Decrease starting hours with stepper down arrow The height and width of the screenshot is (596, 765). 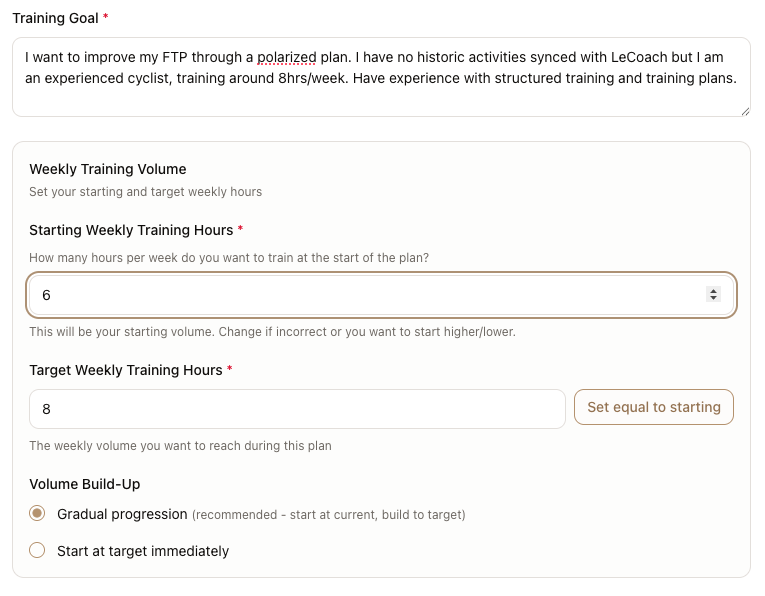click(713, 299)
